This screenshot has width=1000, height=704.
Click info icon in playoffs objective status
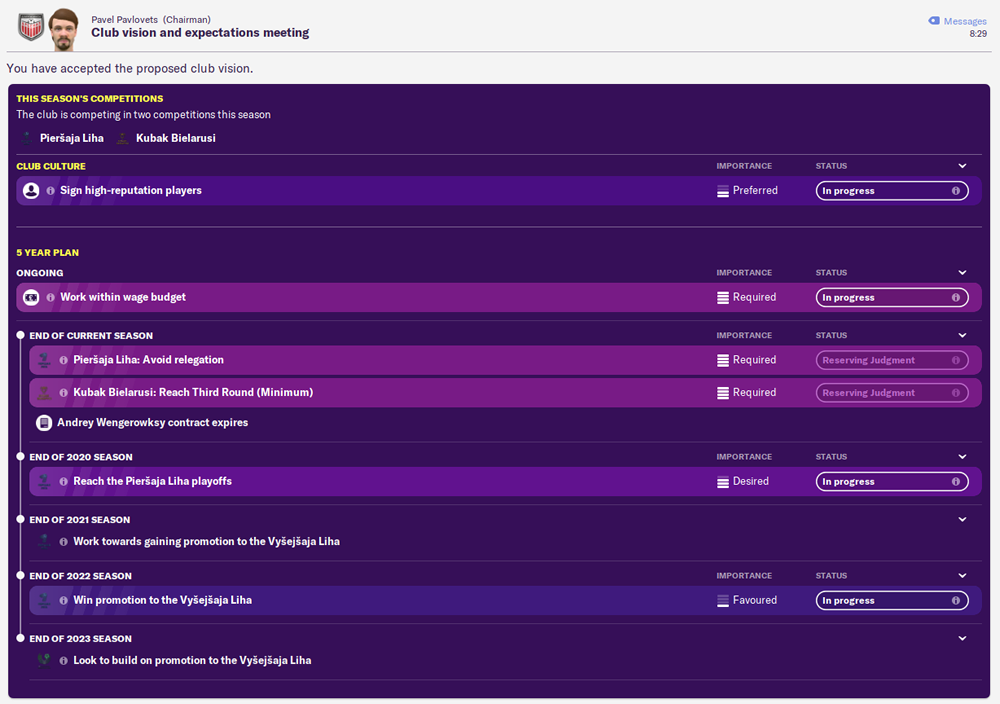[955, 481]
